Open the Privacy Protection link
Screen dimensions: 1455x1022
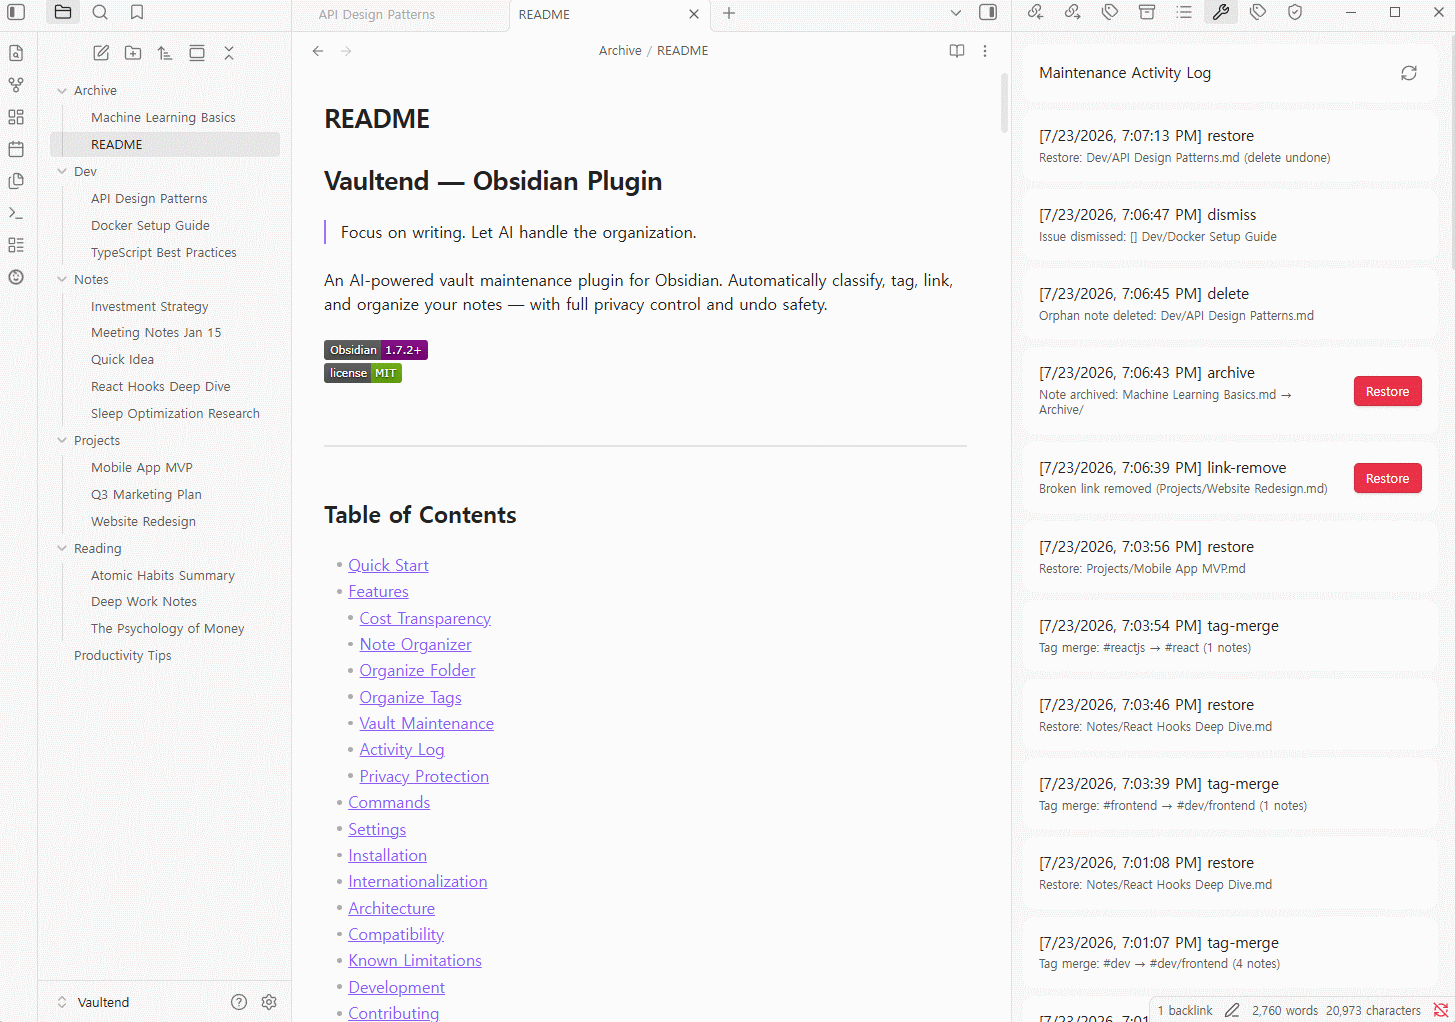click(424, 777)
